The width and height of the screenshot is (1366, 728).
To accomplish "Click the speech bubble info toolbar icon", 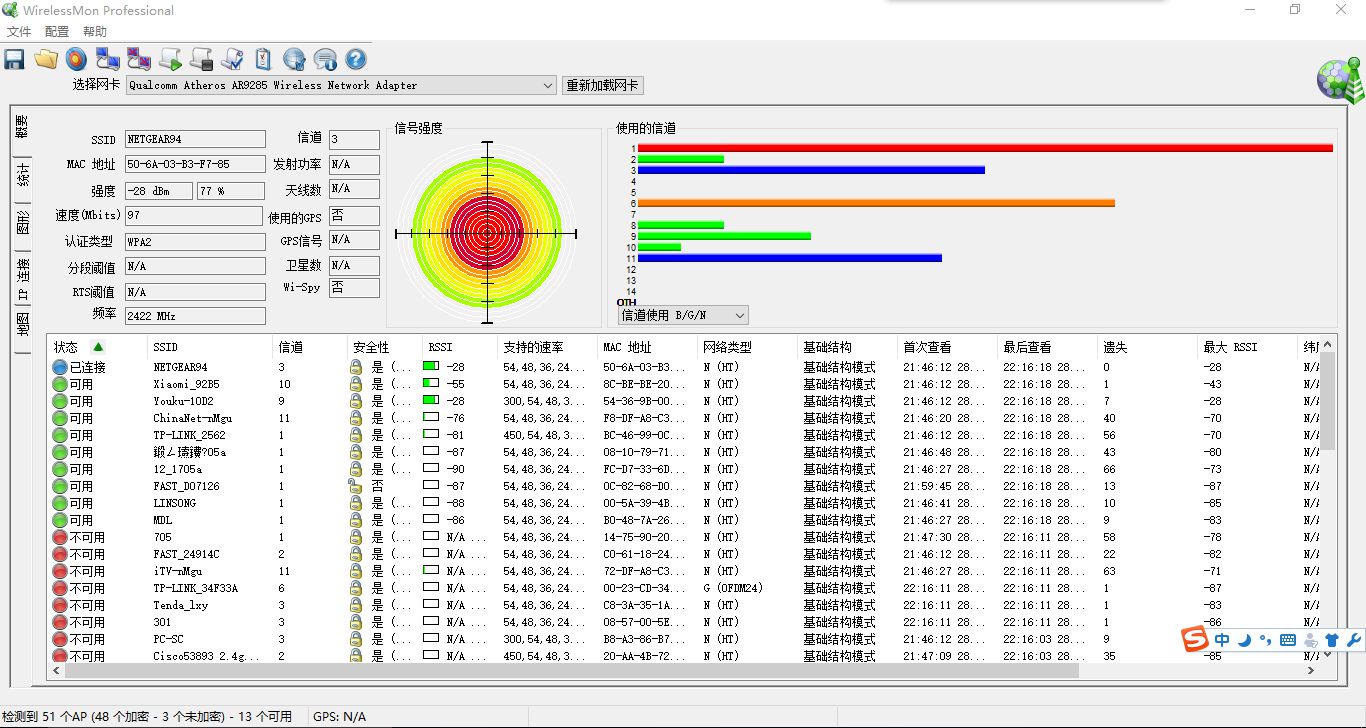I will tap(325, 60).
